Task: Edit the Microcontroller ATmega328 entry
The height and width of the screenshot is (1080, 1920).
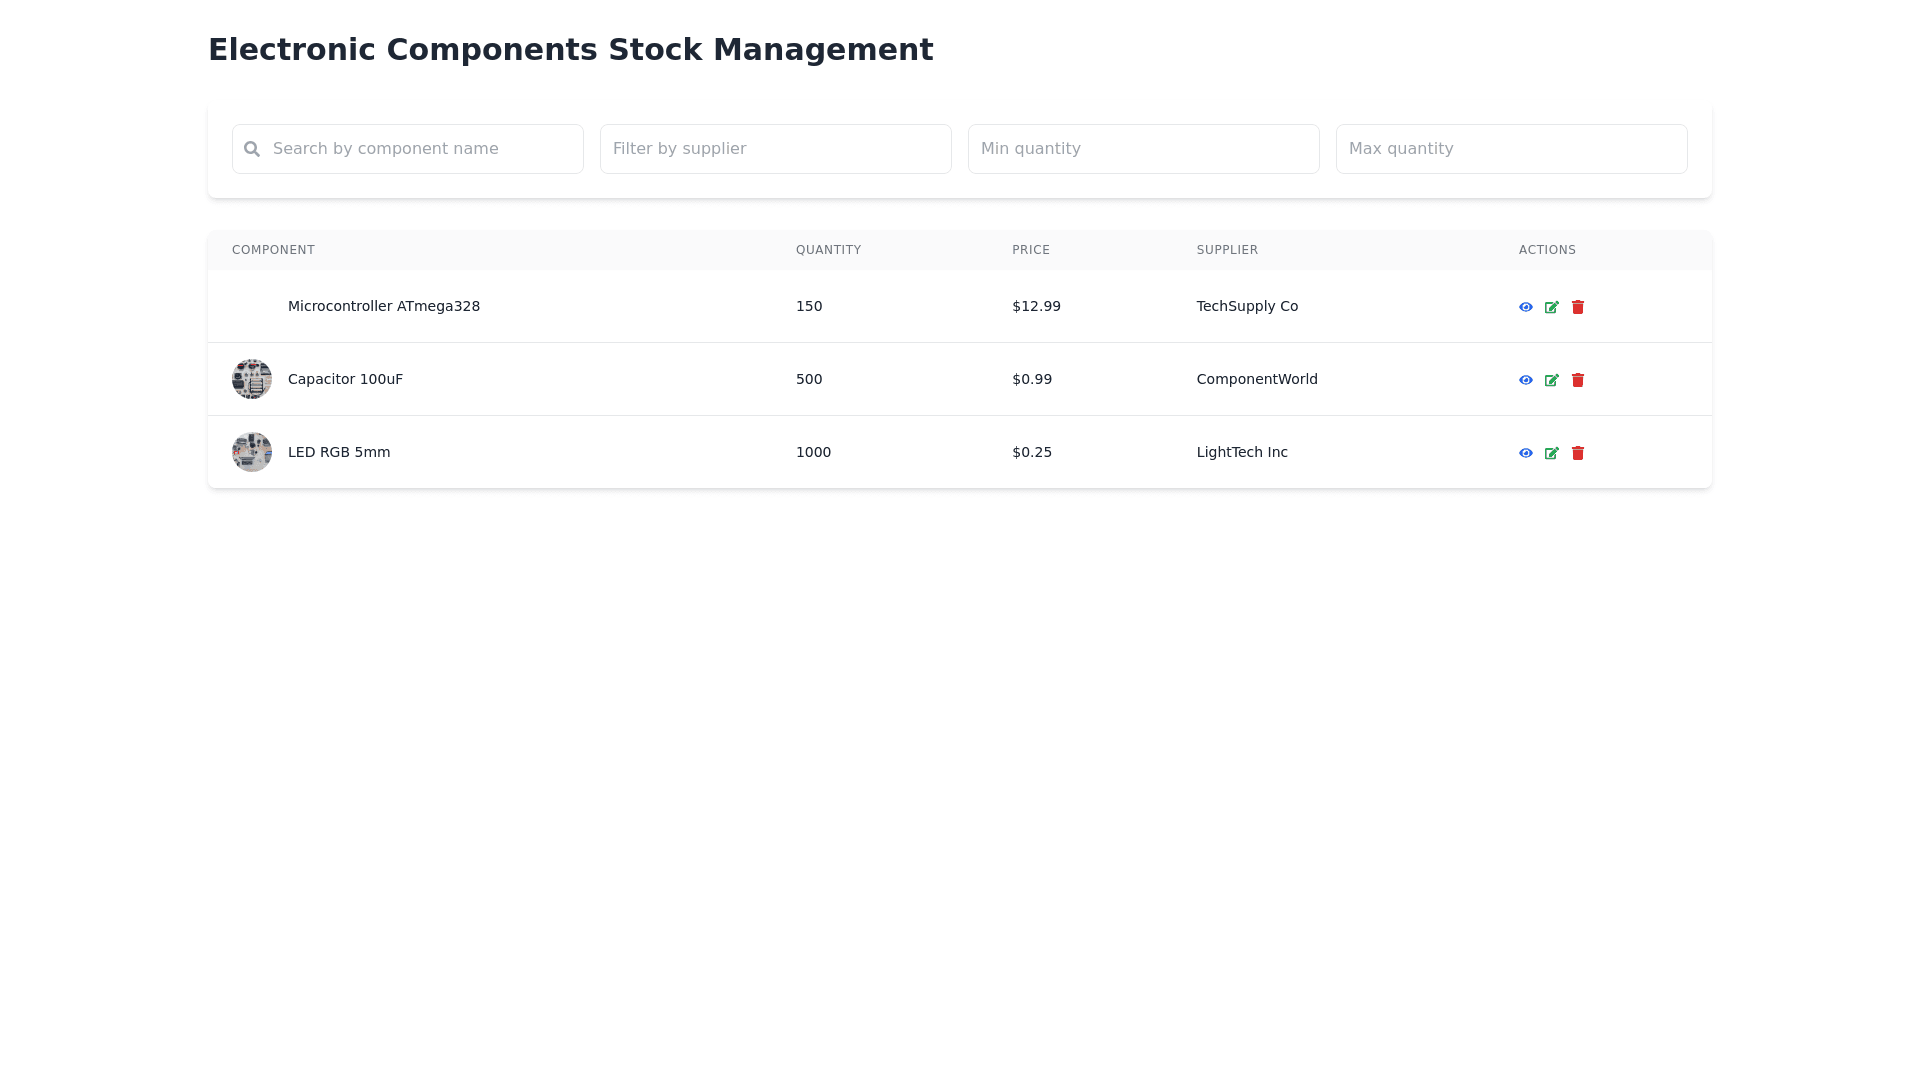Action: pos(1551,307)
